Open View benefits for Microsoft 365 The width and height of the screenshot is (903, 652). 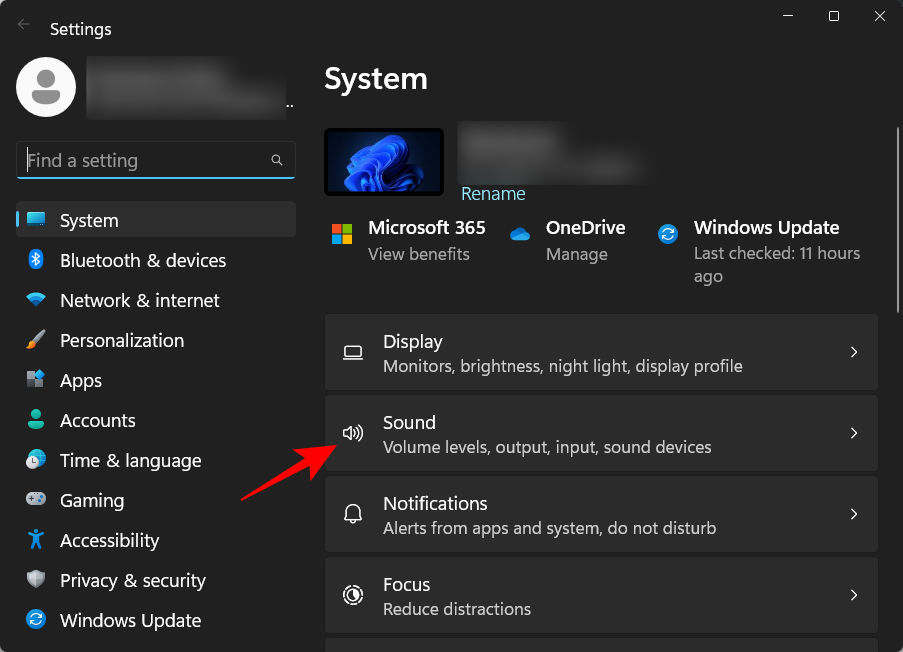coord(427,254)
